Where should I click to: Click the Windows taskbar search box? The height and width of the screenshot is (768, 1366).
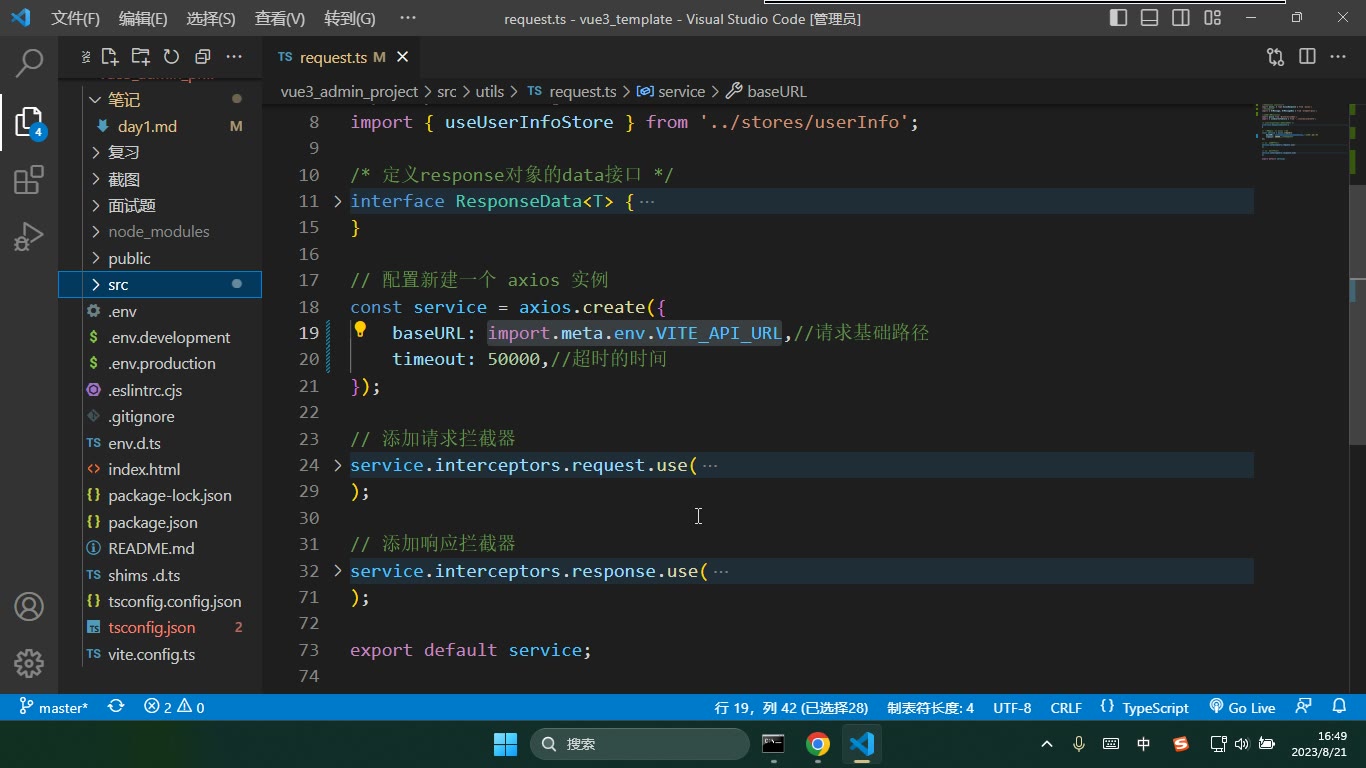(640, 744)
